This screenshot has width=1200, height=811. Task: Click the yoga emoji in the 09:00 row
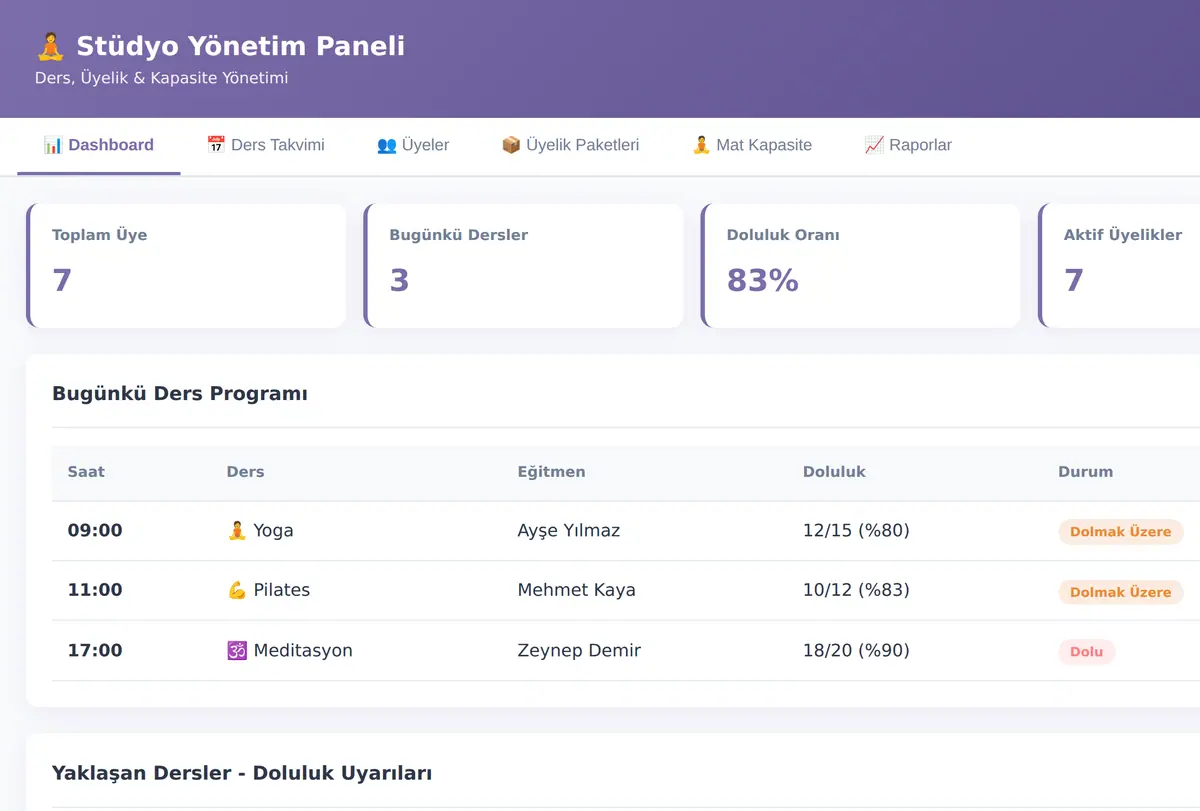coord(237,530)
